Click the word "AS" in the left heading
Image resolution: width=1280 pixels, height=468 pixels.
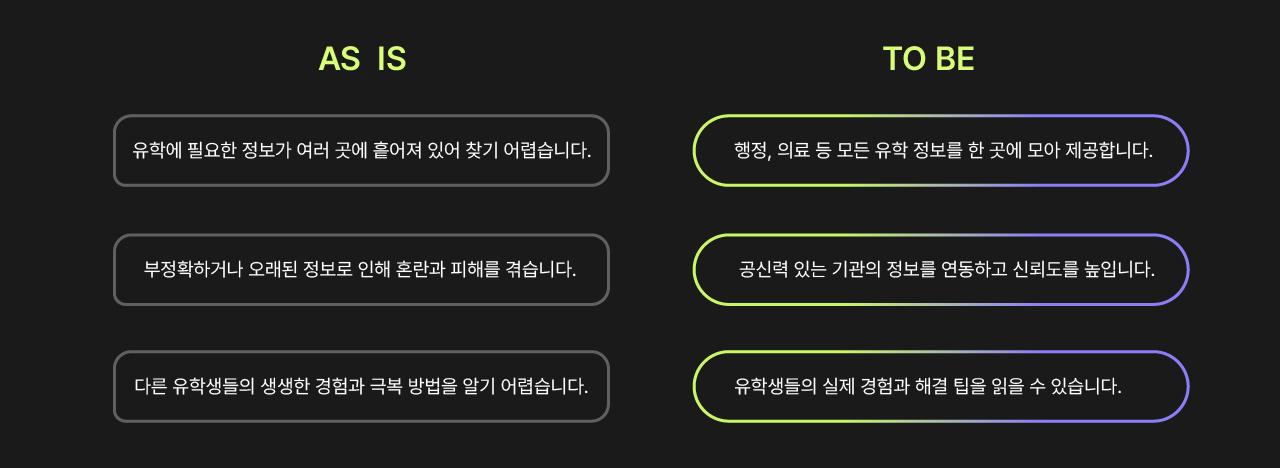[339, 59]
